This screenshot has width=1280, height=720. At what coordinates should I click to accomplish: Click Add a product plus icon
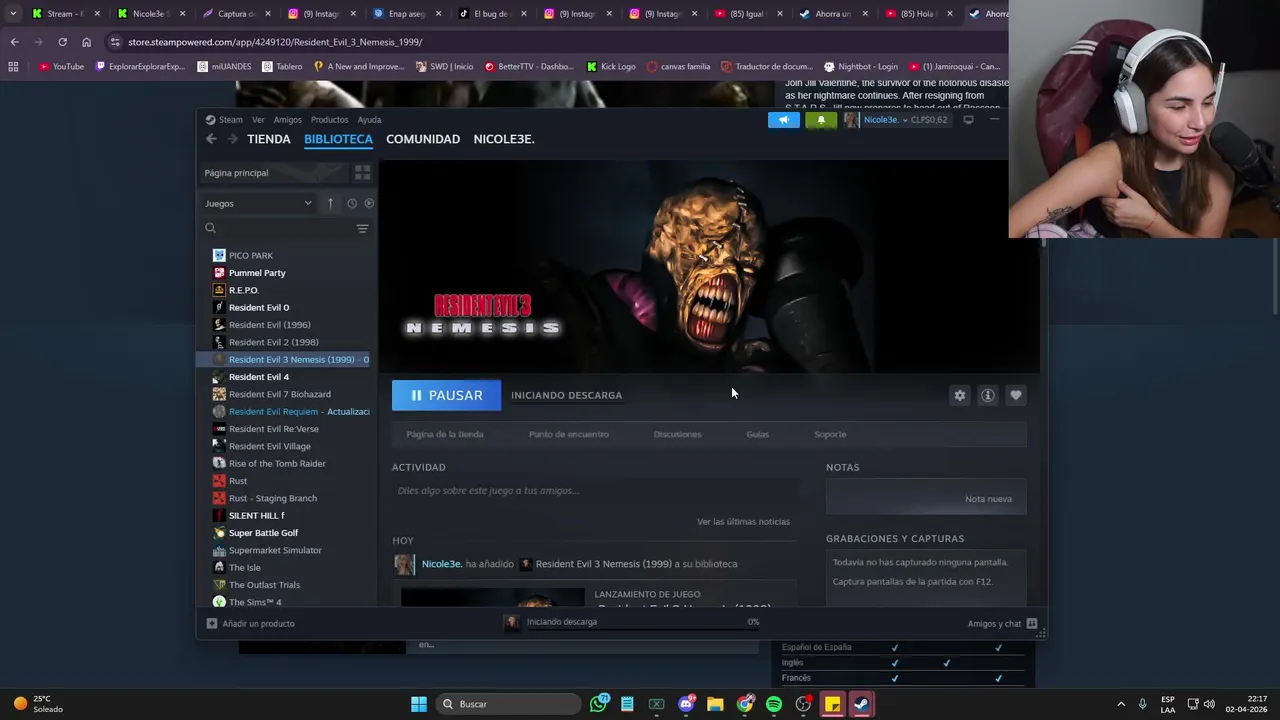click(x=211, y=624)
